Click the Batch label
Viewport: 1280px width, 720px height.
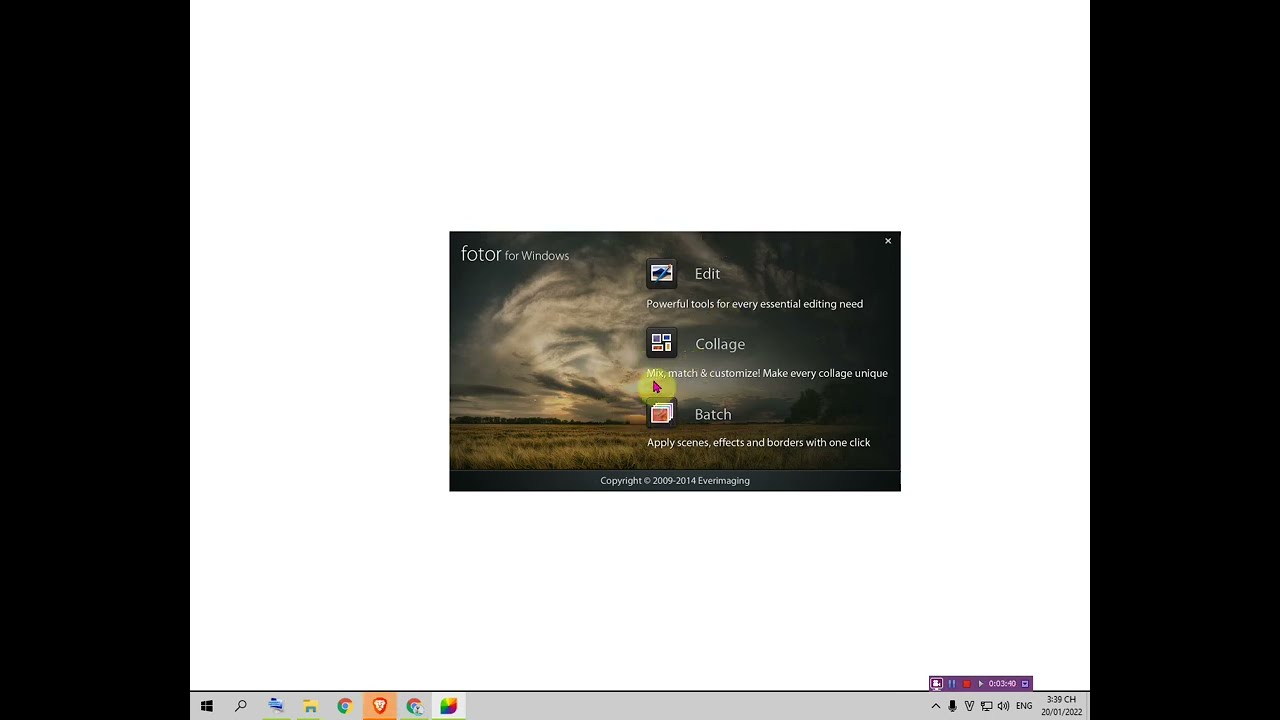coord(713,414)
